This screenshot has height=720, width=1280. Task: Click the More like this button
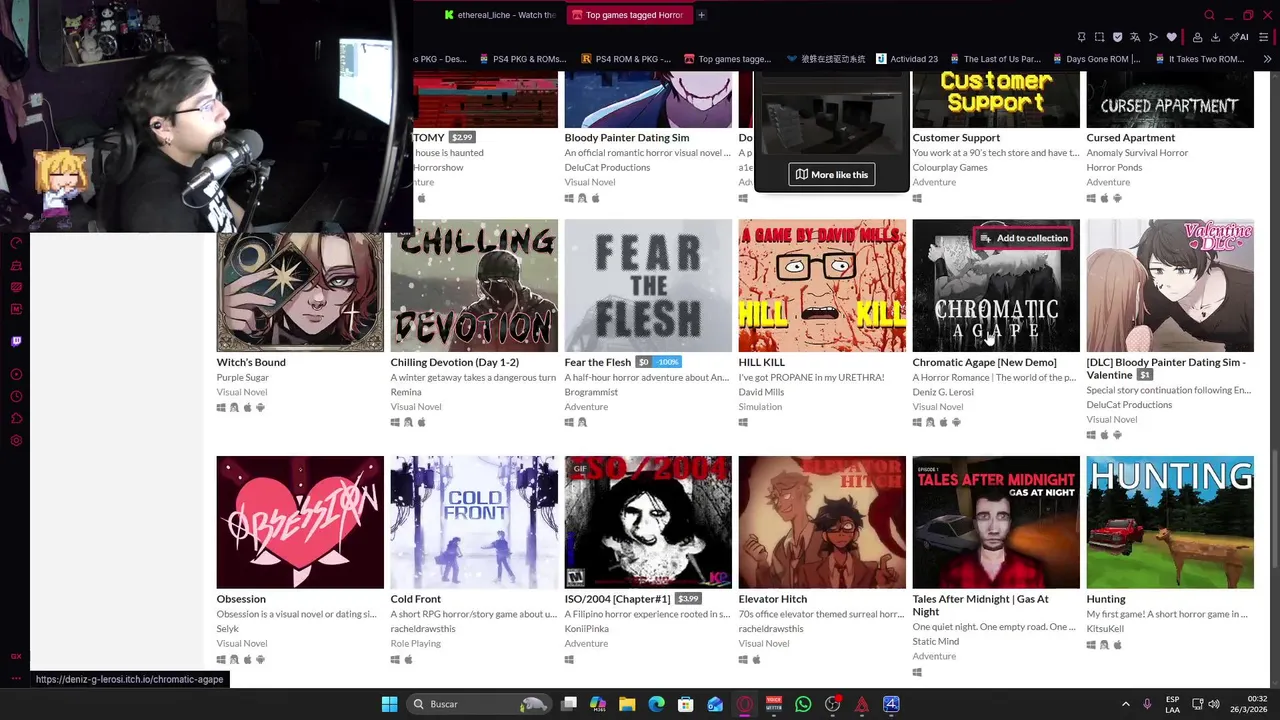click(831, 174)
